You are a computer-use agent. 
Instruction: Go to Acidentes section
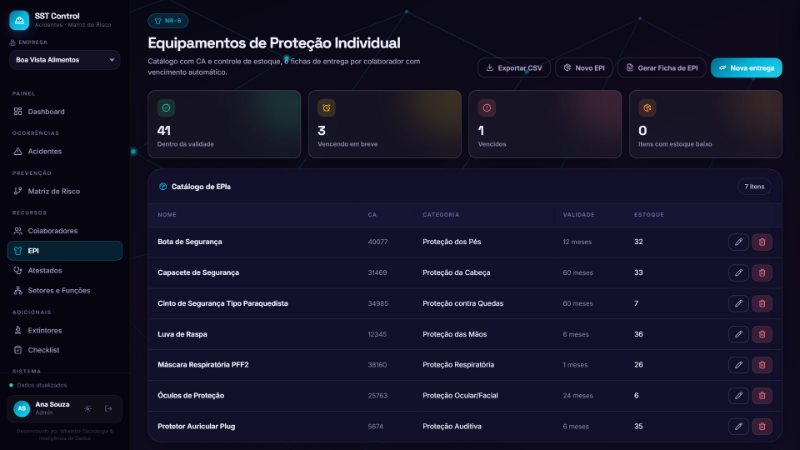pyautogui.click(x=65, y=151)
